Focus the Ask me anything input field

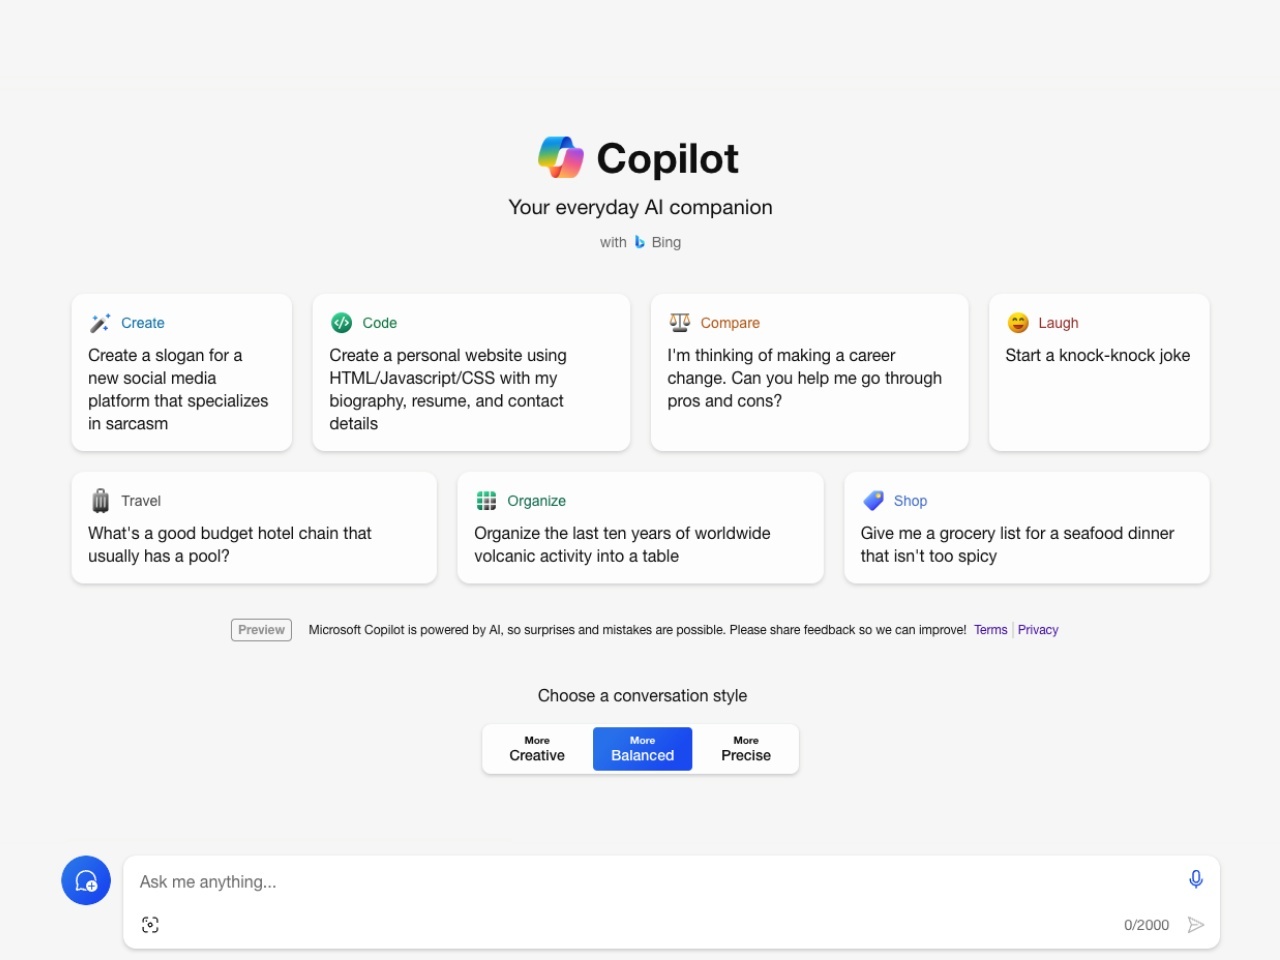[x=650, y=882]
